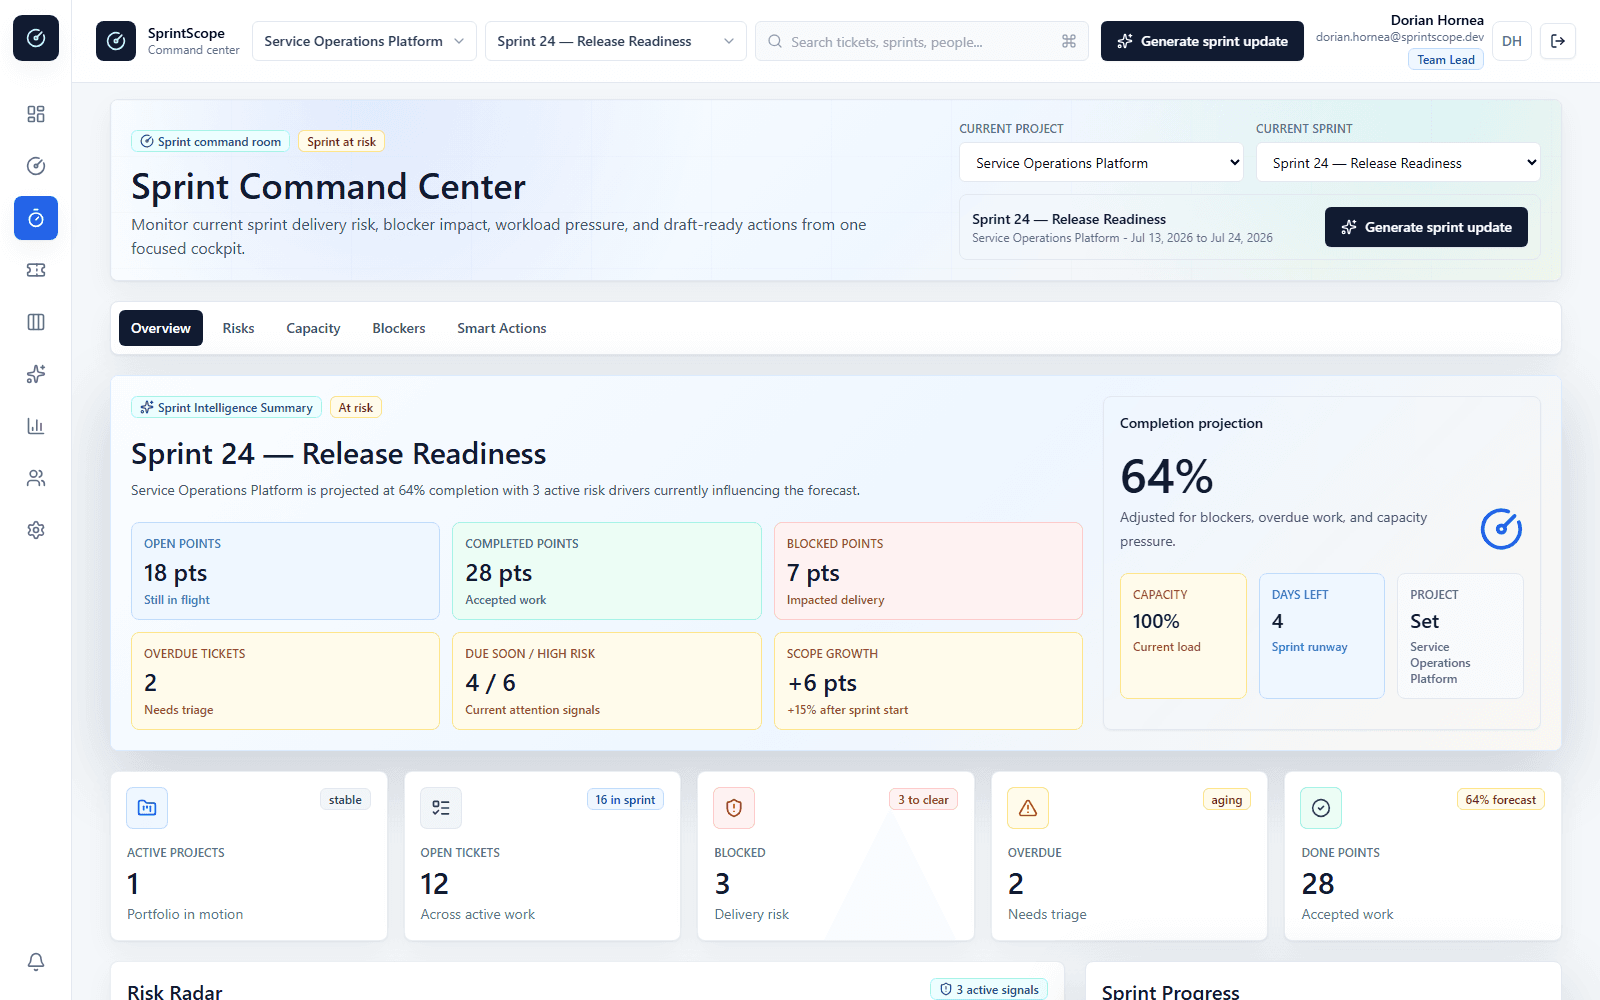
Task: Click Generate sprint update in sprint card
Action: tap(1426, 227)
